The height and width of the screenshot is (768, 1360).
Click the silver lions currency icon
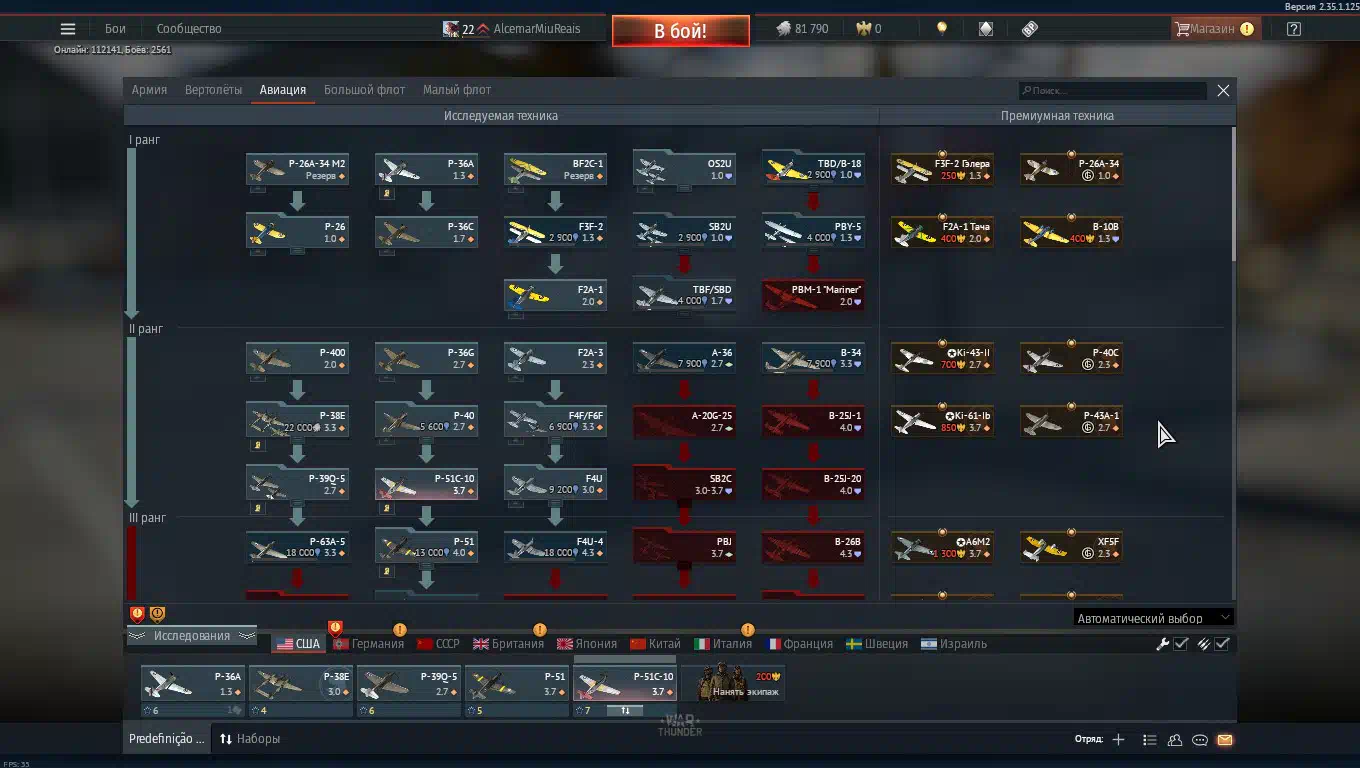[784, 29]
